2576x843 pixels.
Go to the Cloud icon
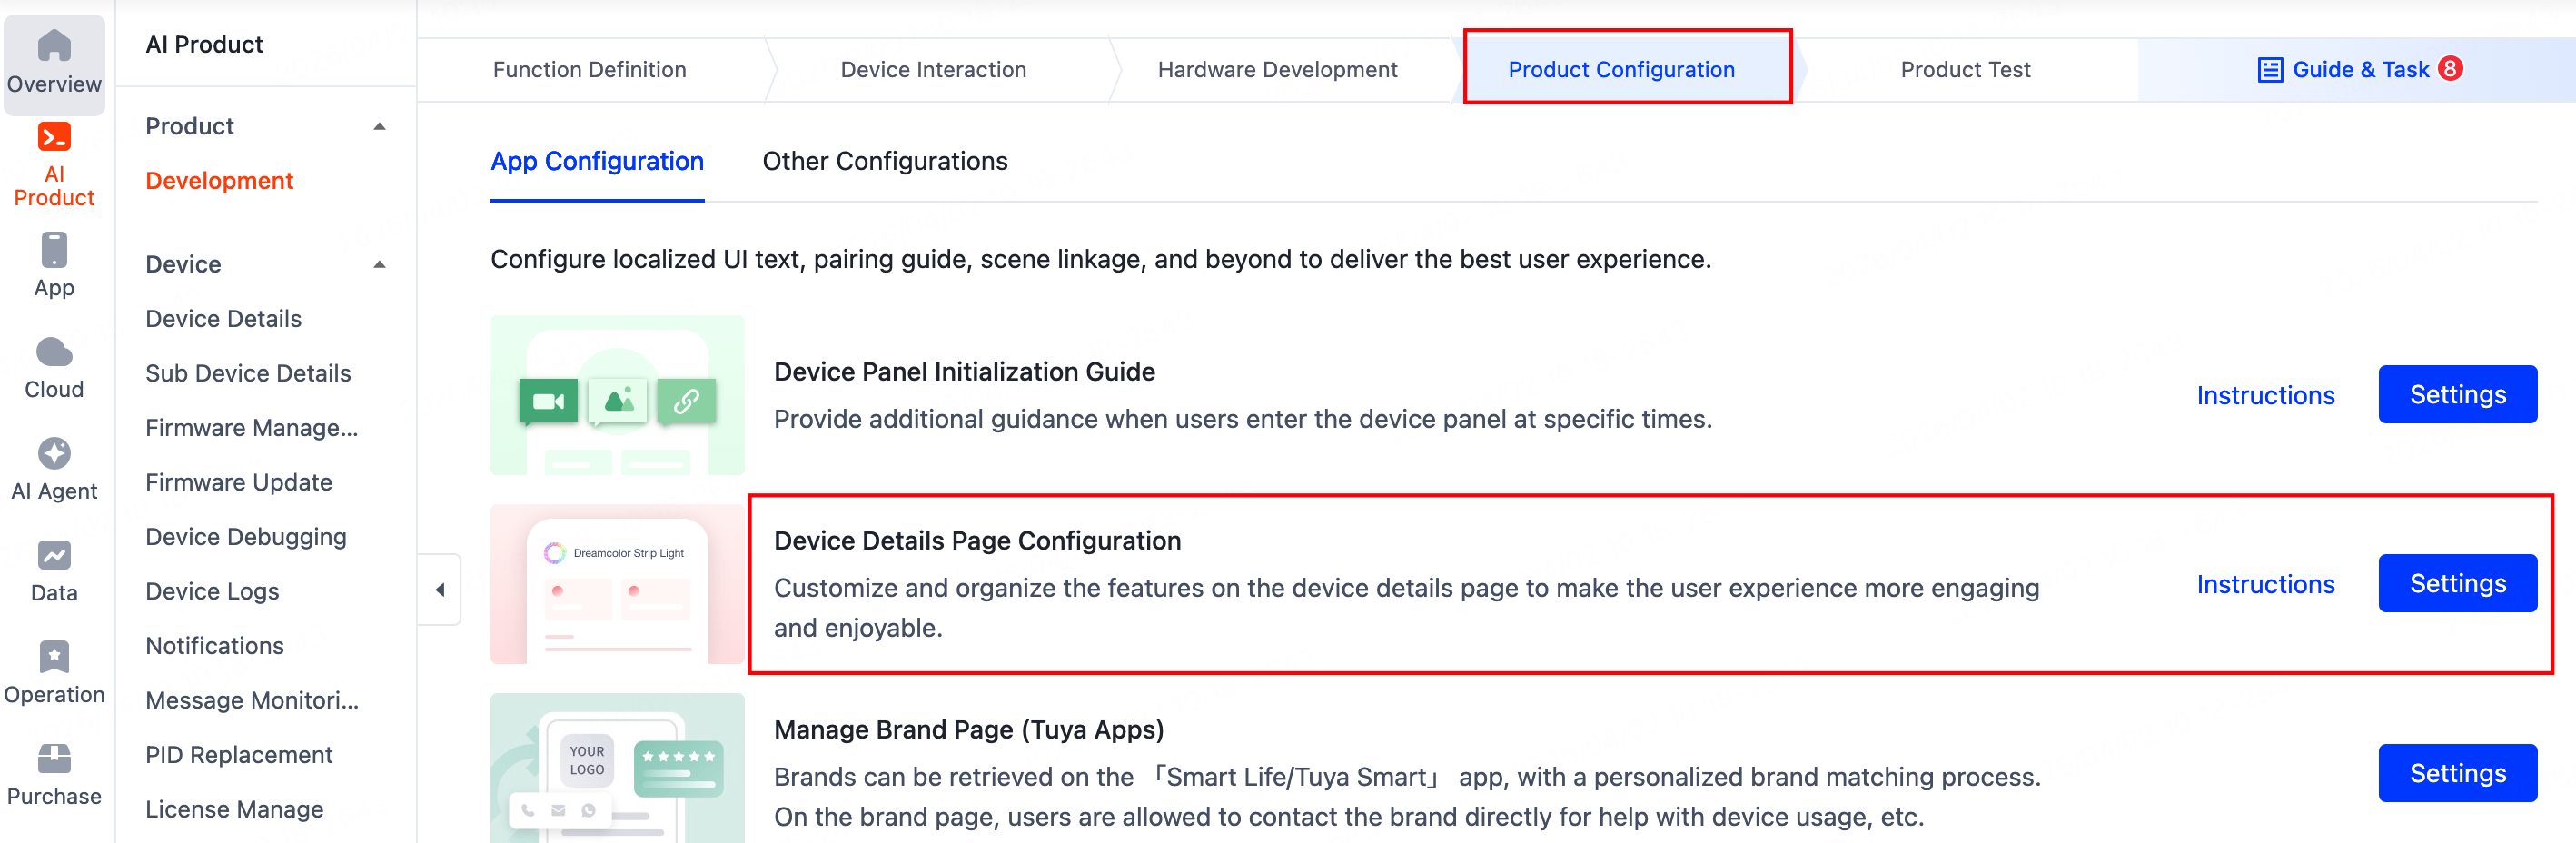tap(54, 353)
